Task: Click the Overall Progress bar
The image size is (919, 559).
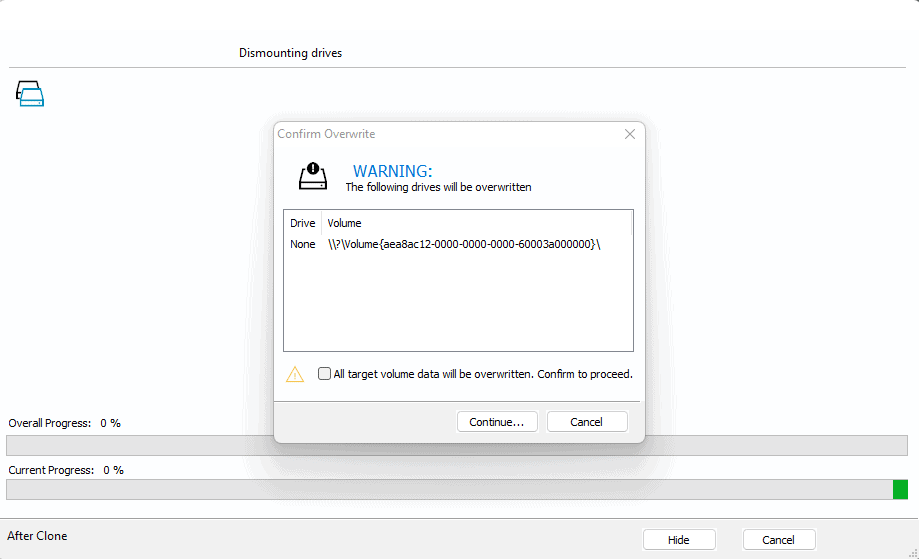Action: point(457,445)
